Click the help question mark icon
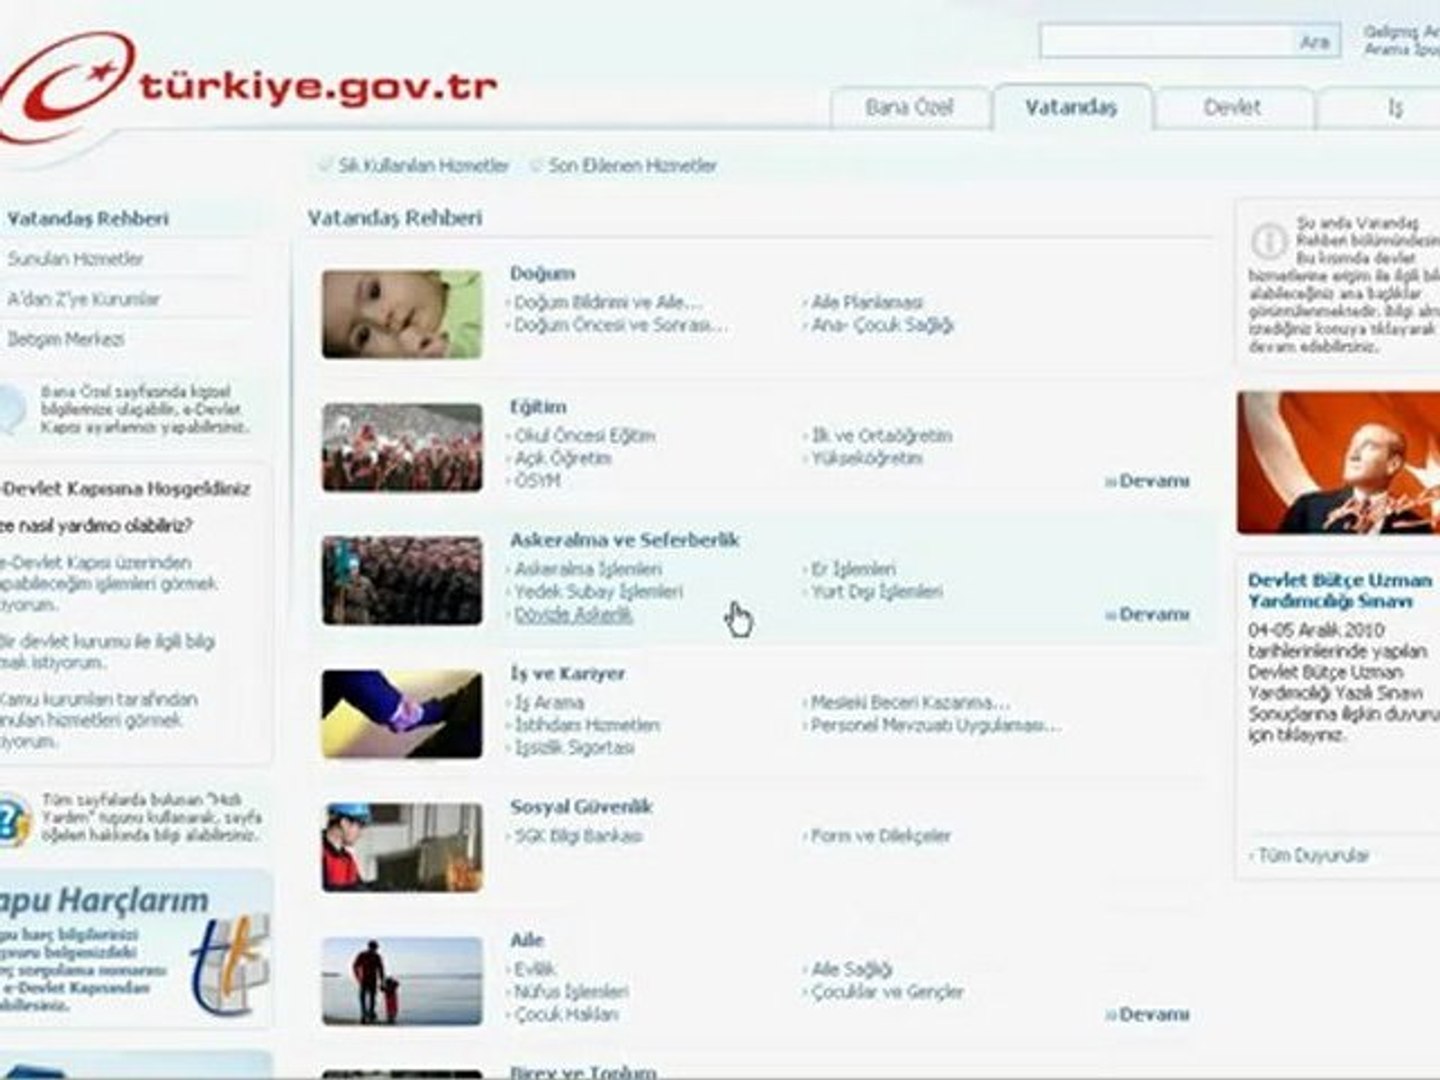This screenshot has height=1080, width=1440. (14, 821)
